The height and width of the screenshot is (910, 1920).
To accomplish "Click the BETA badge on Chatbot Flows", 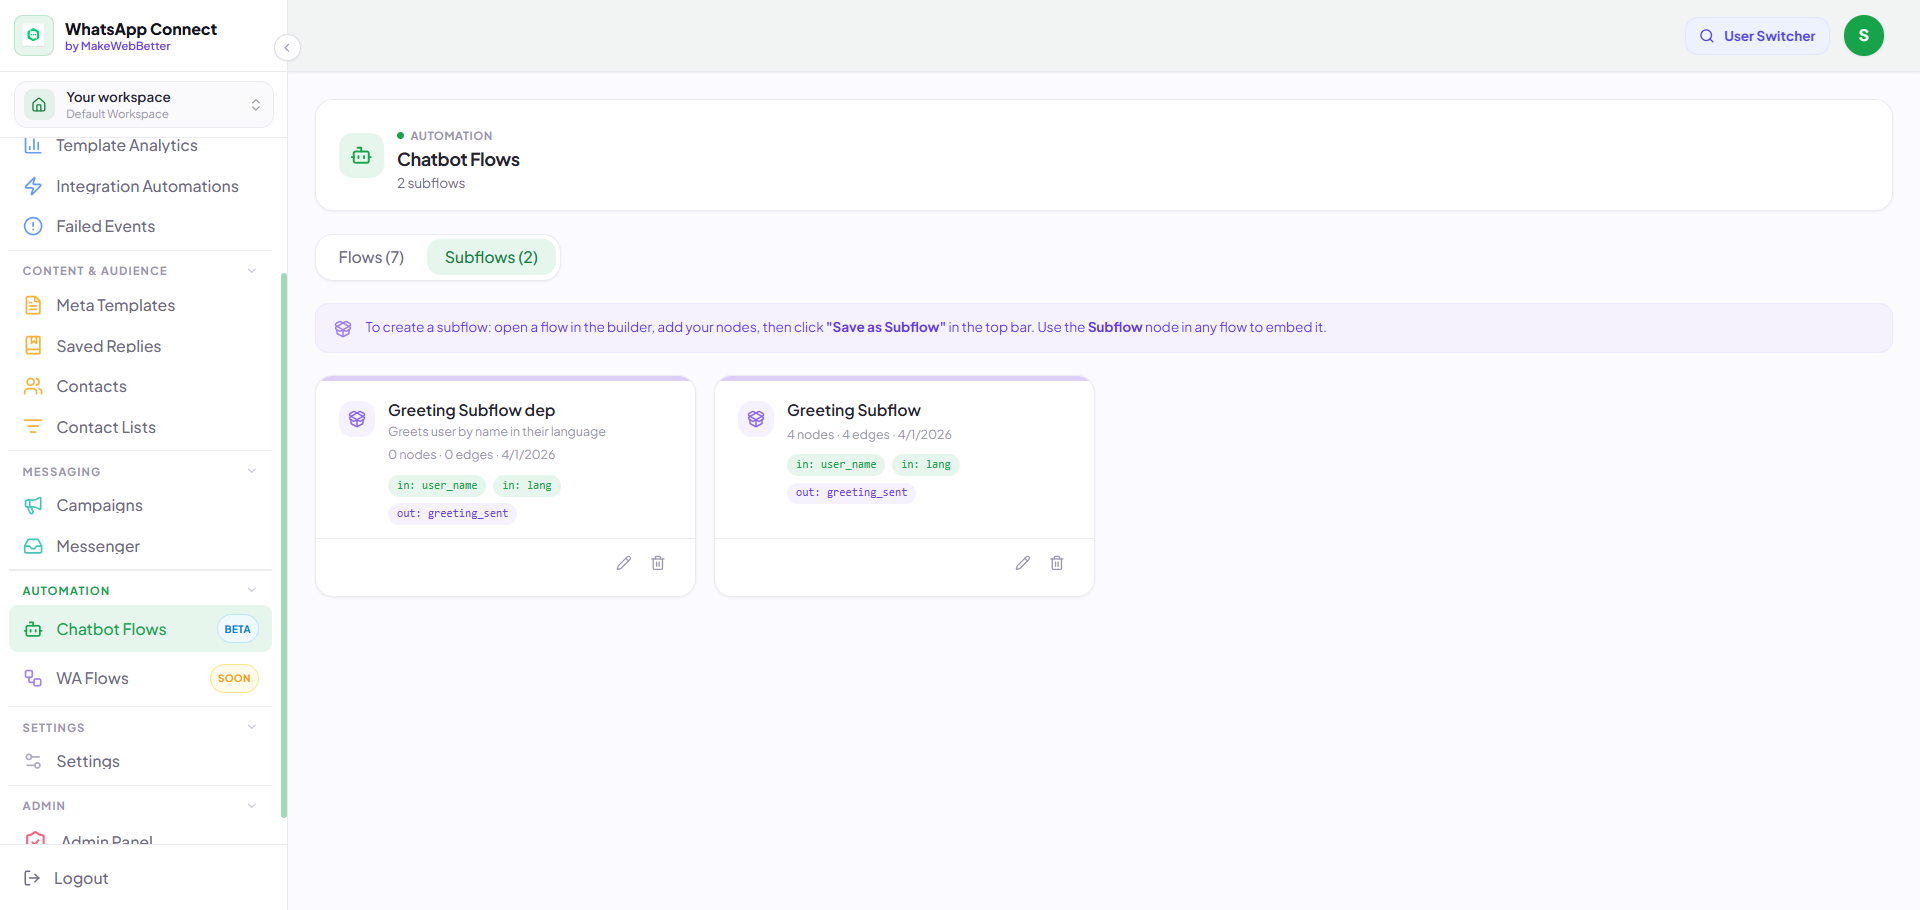I will (238, 629).
